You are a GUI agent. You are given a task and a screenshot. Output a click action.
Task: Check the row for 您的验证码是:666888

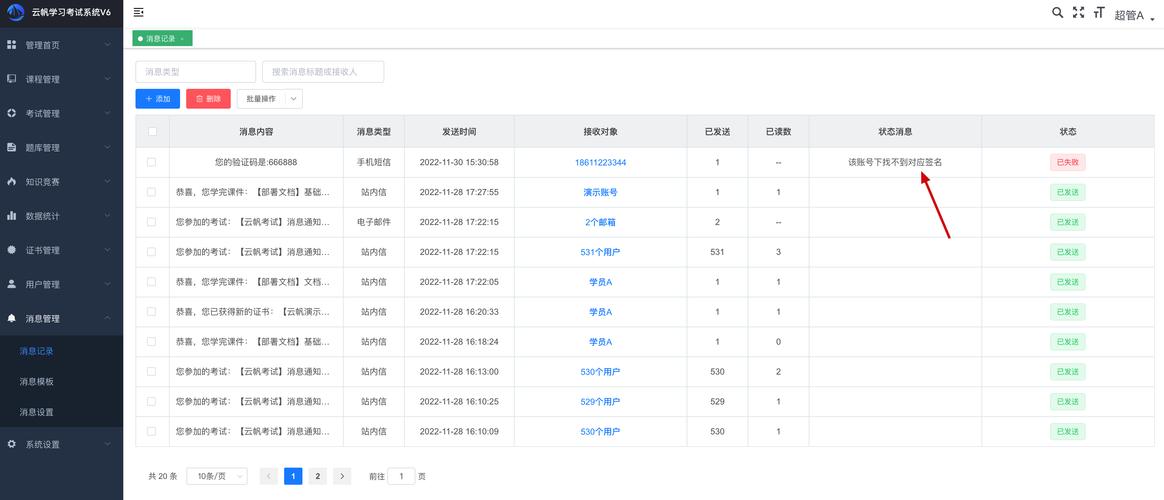coord(152,162)
